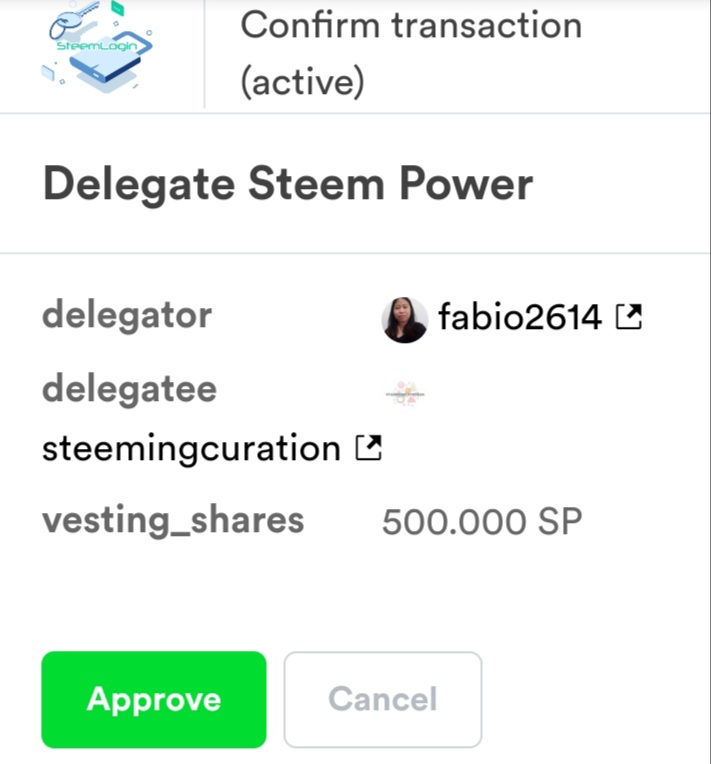The height and width of the screenshot is (764, 711).
Task: Cancel the delegation transaction
Action: pos(382,699)
